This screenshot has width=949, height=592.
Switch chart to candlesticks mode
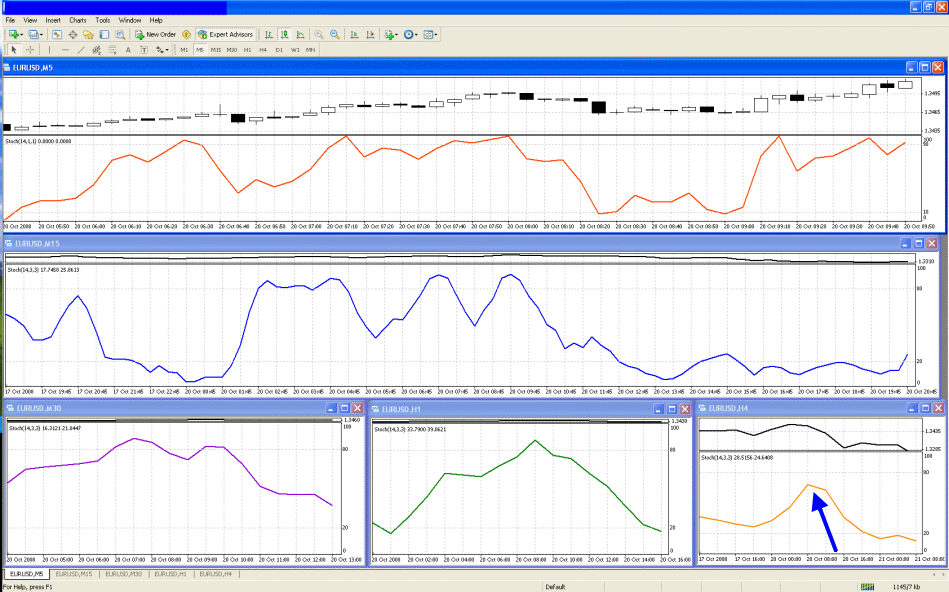[x=284, y=35]
